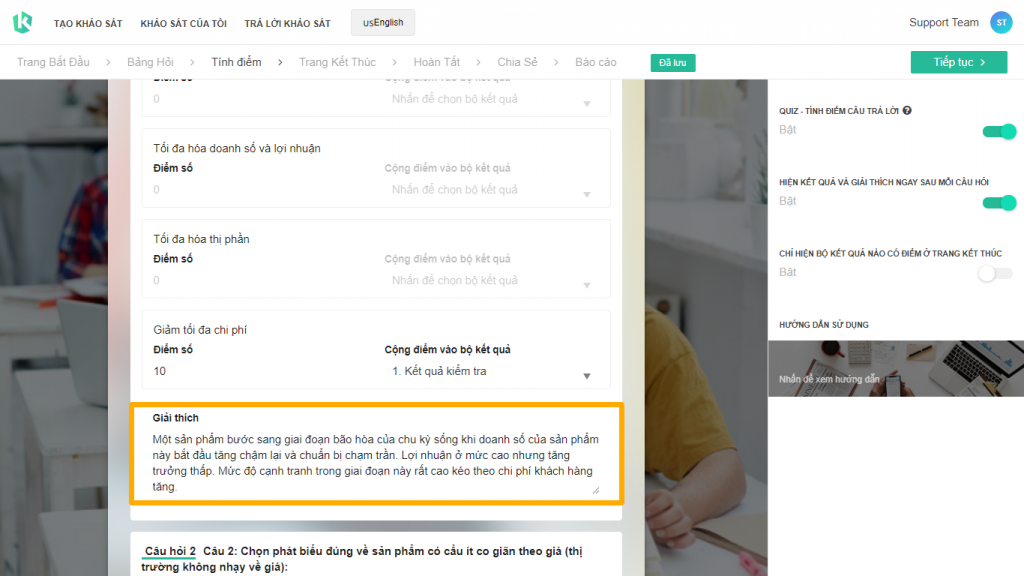Open the Tạo Khảo Sát menu

point(88,24)
